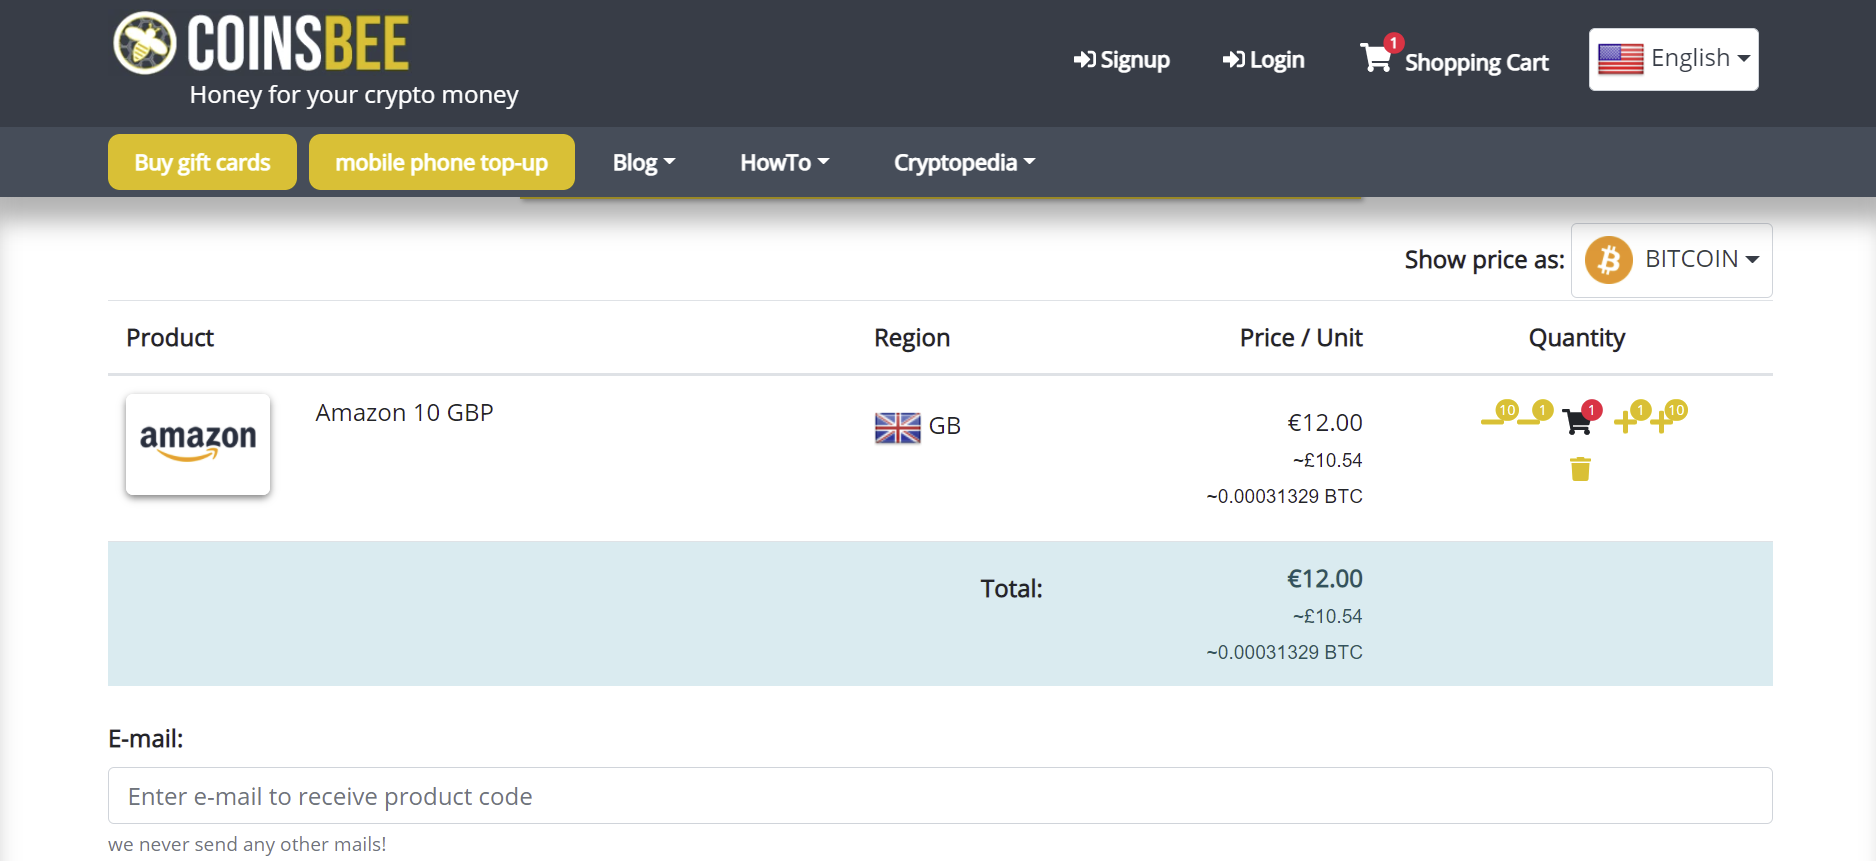The width and height of the screenshot is (1876, 861).
Task: Open mobile phone top-up page
Action: pyautogui.click(x=441, y=162)
